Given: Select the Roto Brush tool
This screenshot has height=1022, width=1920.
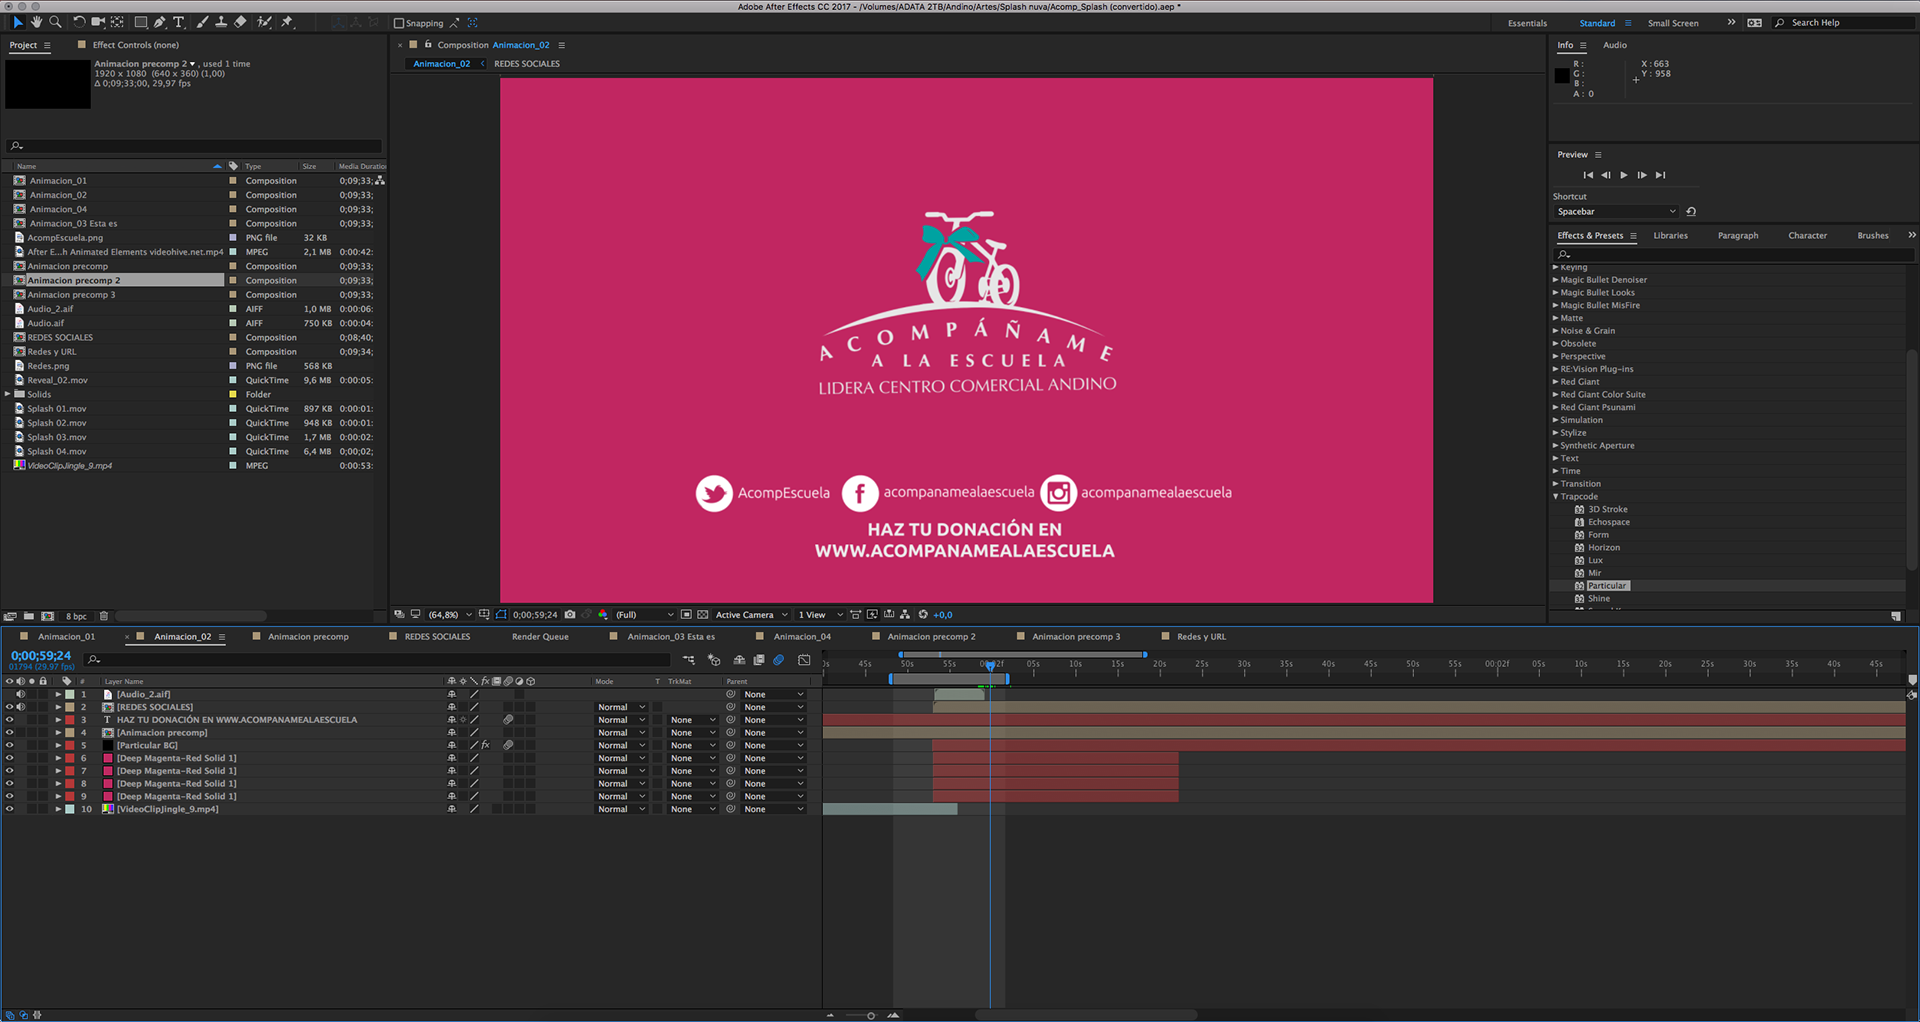Looking at the screenshot, I should pos(264,22).
